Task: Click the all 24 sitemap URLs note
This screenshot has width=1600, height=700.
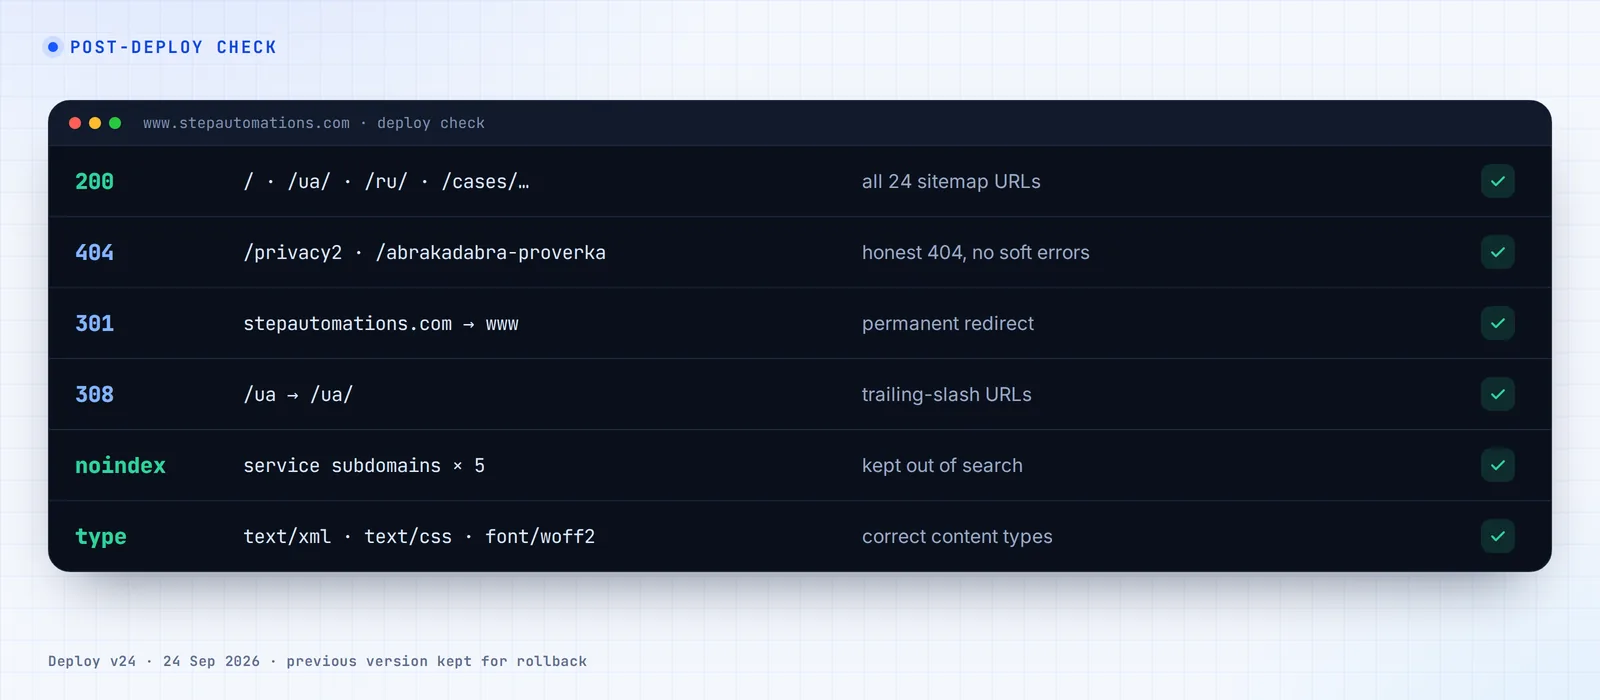Action: pyautogui.click(x=951, y=182)
